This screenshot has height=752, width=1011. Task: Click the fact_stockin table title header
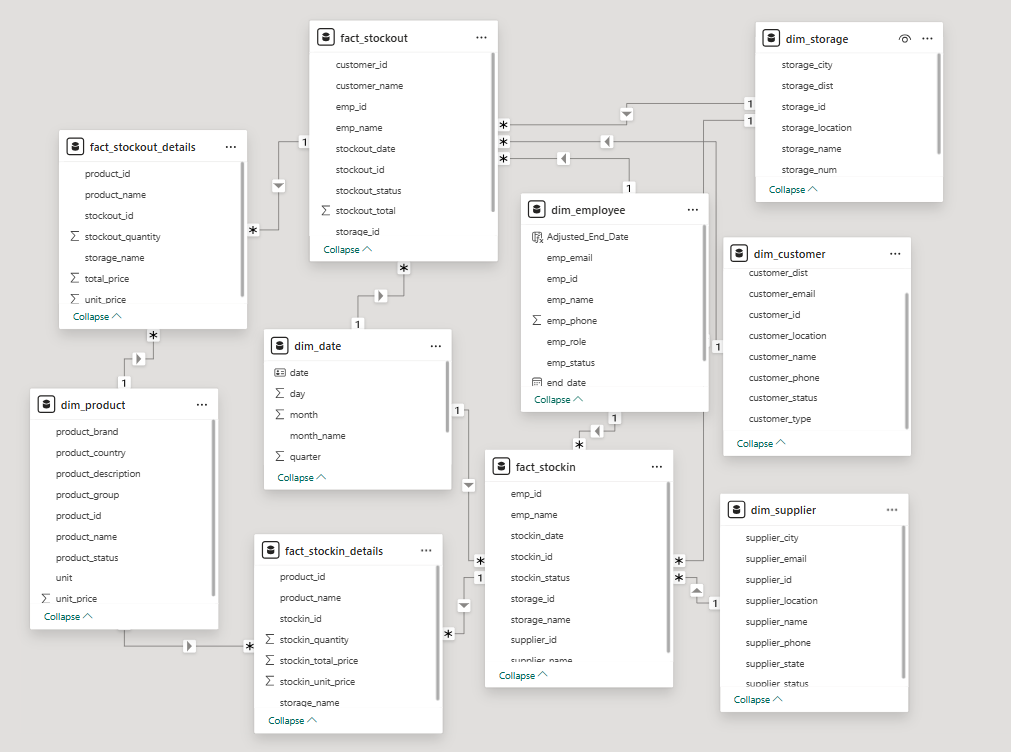pyautogui.click(x=545, y=467)
